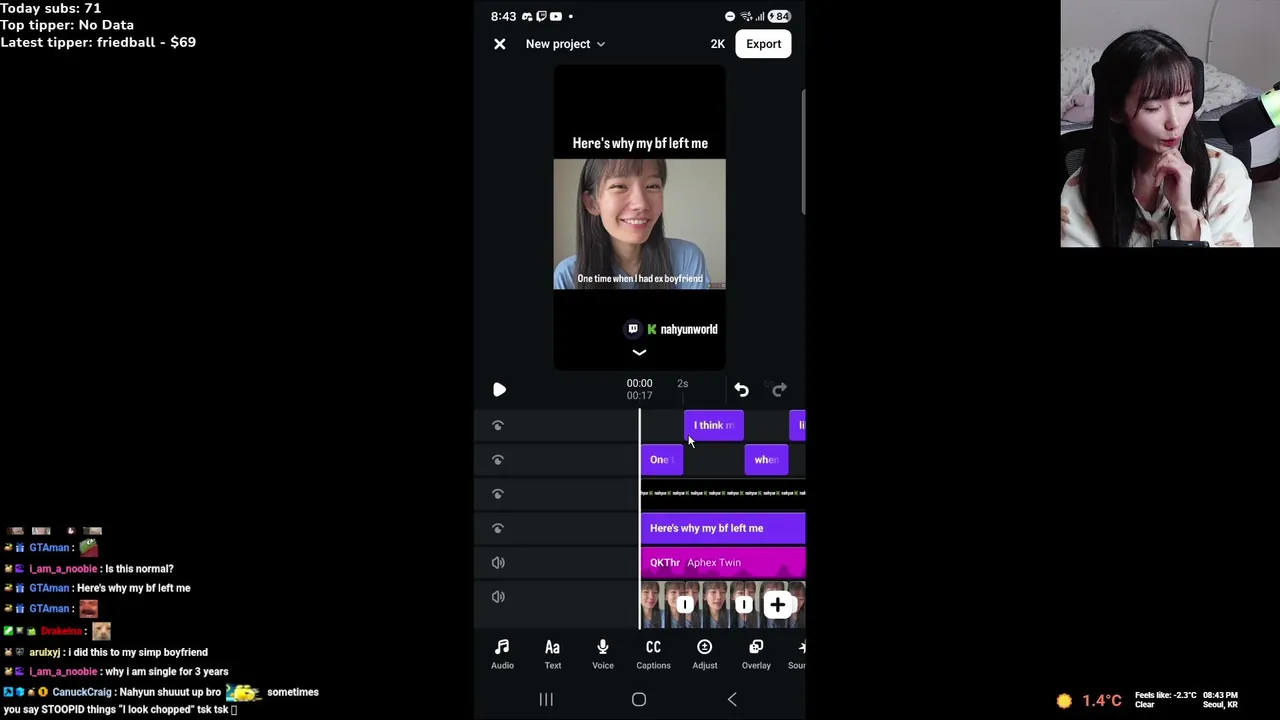This screenshot has height=720, width=1280.
Task: Click CanuckCraig's username in chat
Action: tap(82, 692)
